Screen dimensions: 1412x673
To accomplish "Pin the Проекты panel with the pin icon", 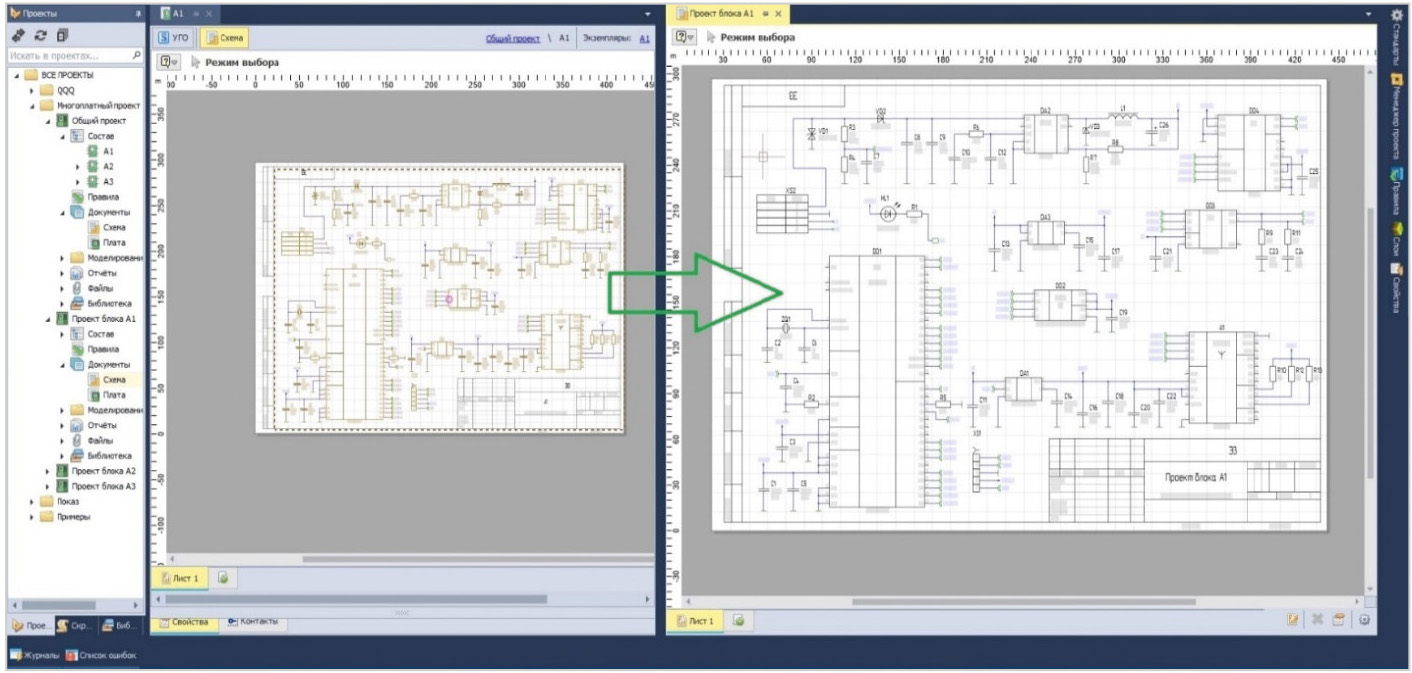I will coord(137,14).
